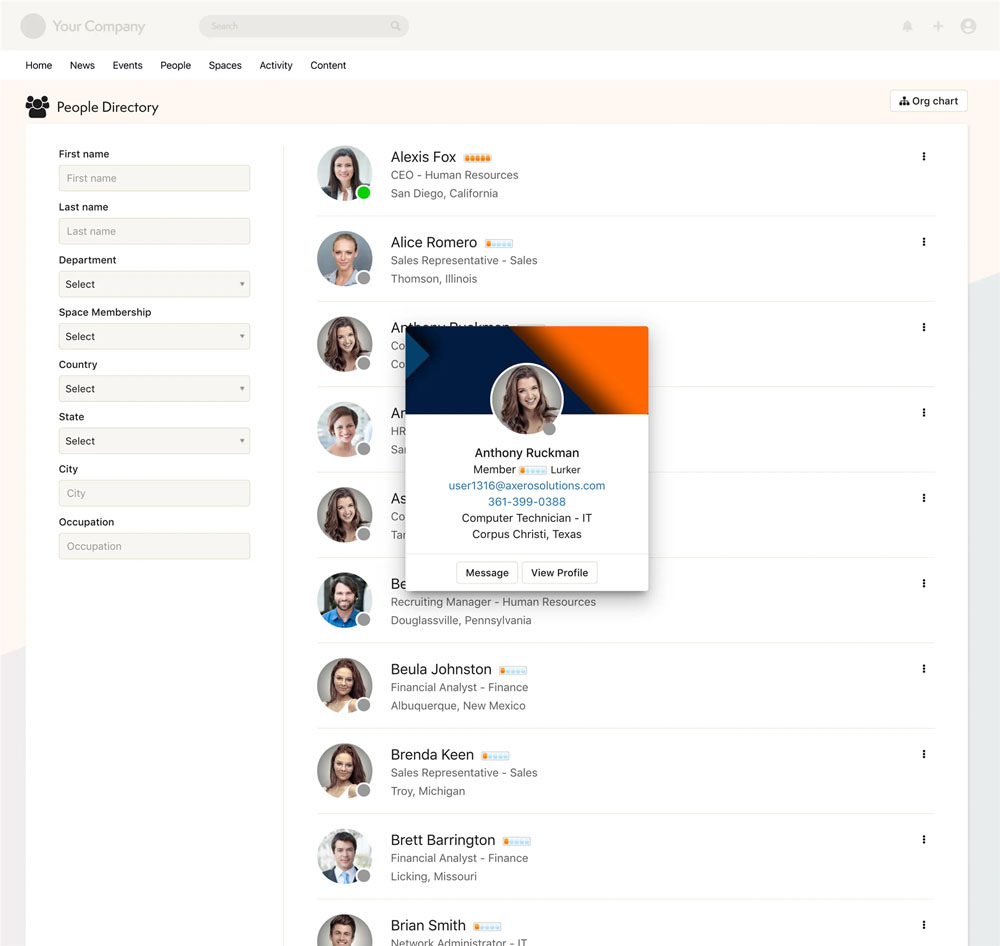Open the user1316@axerosolutions.com email link
This screenshot has width=1000, height=946.
point(526,485)
